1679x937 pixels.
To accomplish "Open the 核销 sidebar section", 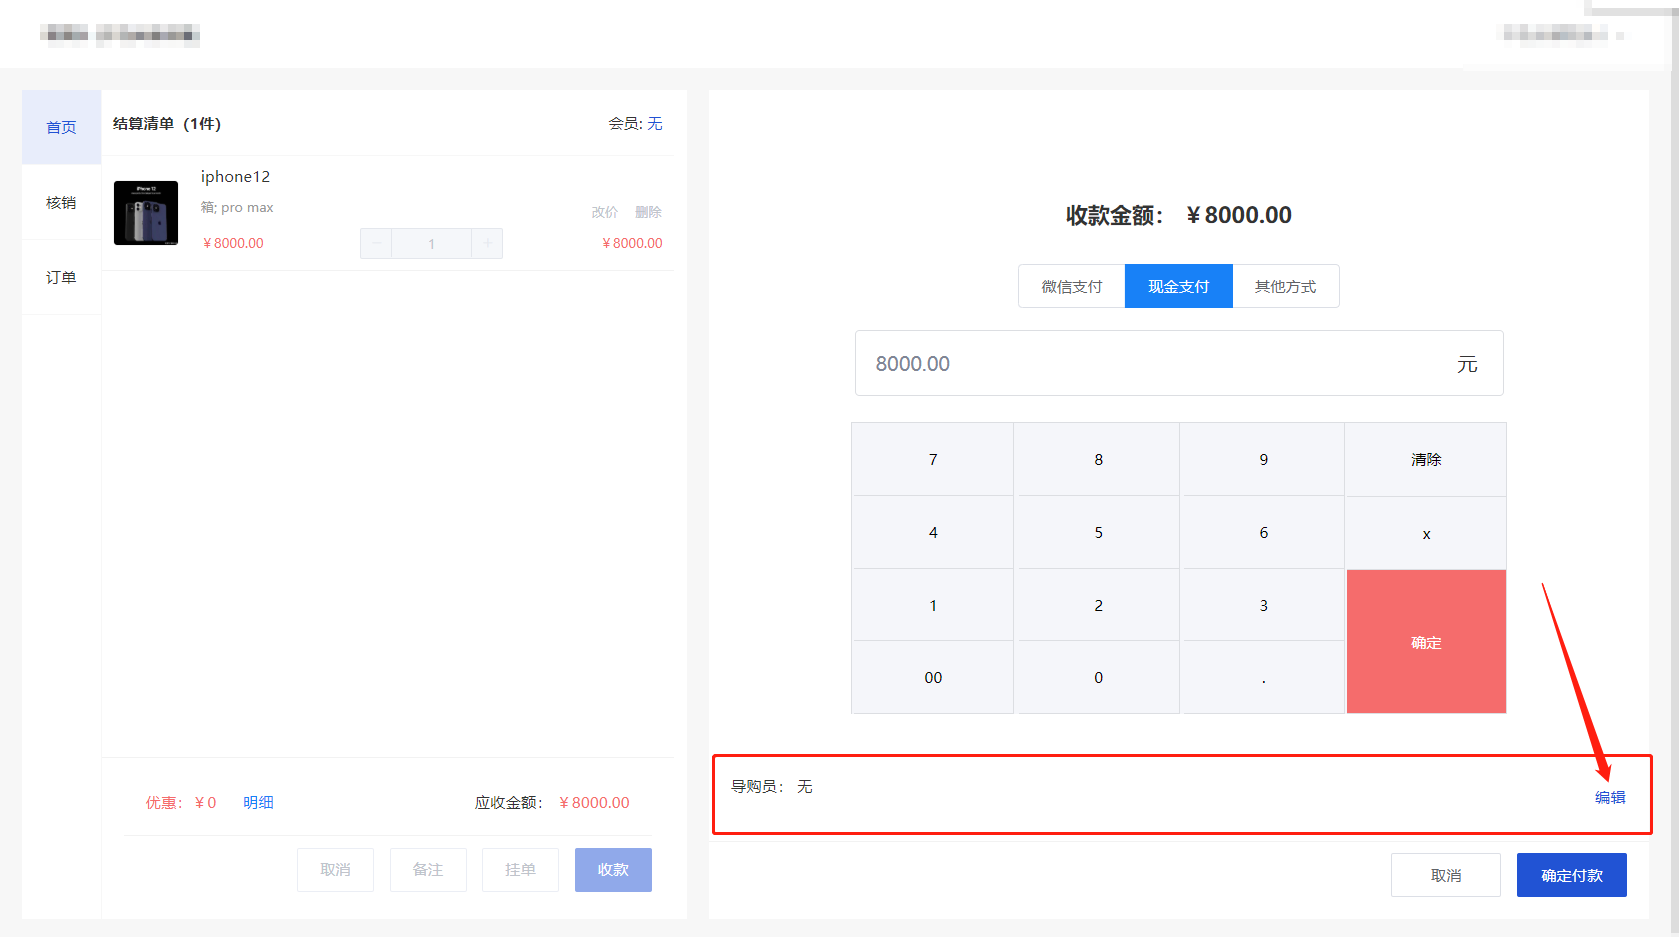I will [61, 203].
